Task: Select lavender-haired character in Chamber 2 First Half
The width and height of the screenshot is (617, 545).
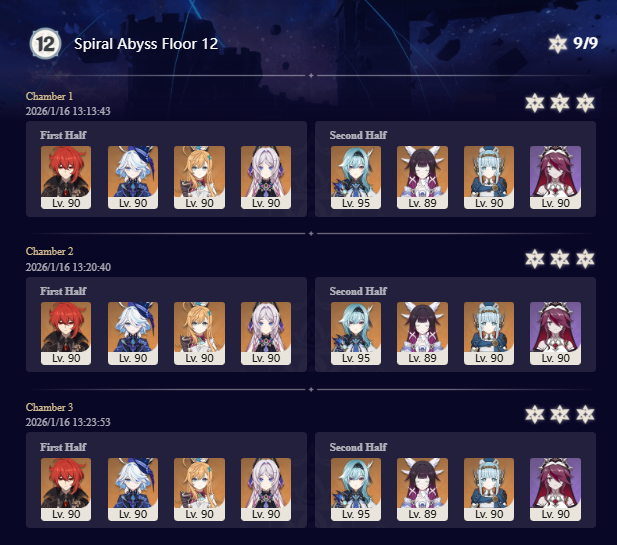Action: (266, 333)
